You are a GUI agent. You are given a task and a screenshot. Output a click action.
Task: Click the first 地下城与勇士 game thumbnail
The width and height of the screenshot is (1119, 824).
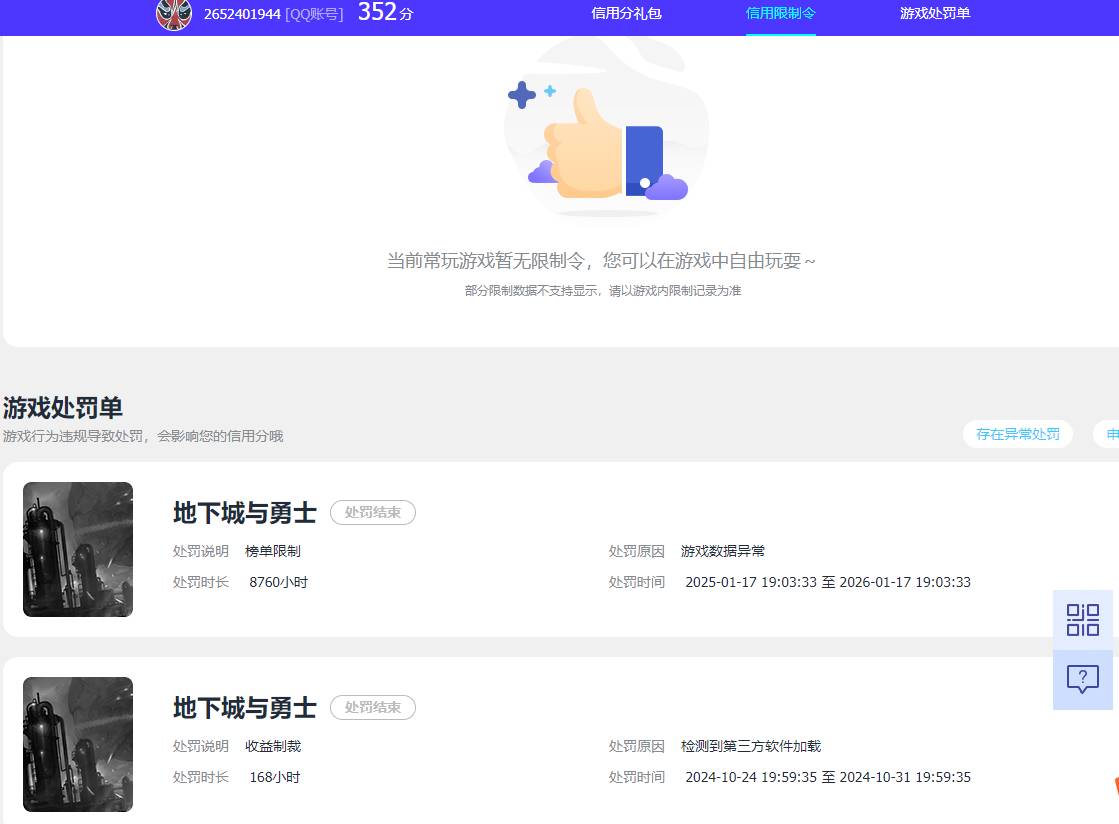tap(77, 549)
